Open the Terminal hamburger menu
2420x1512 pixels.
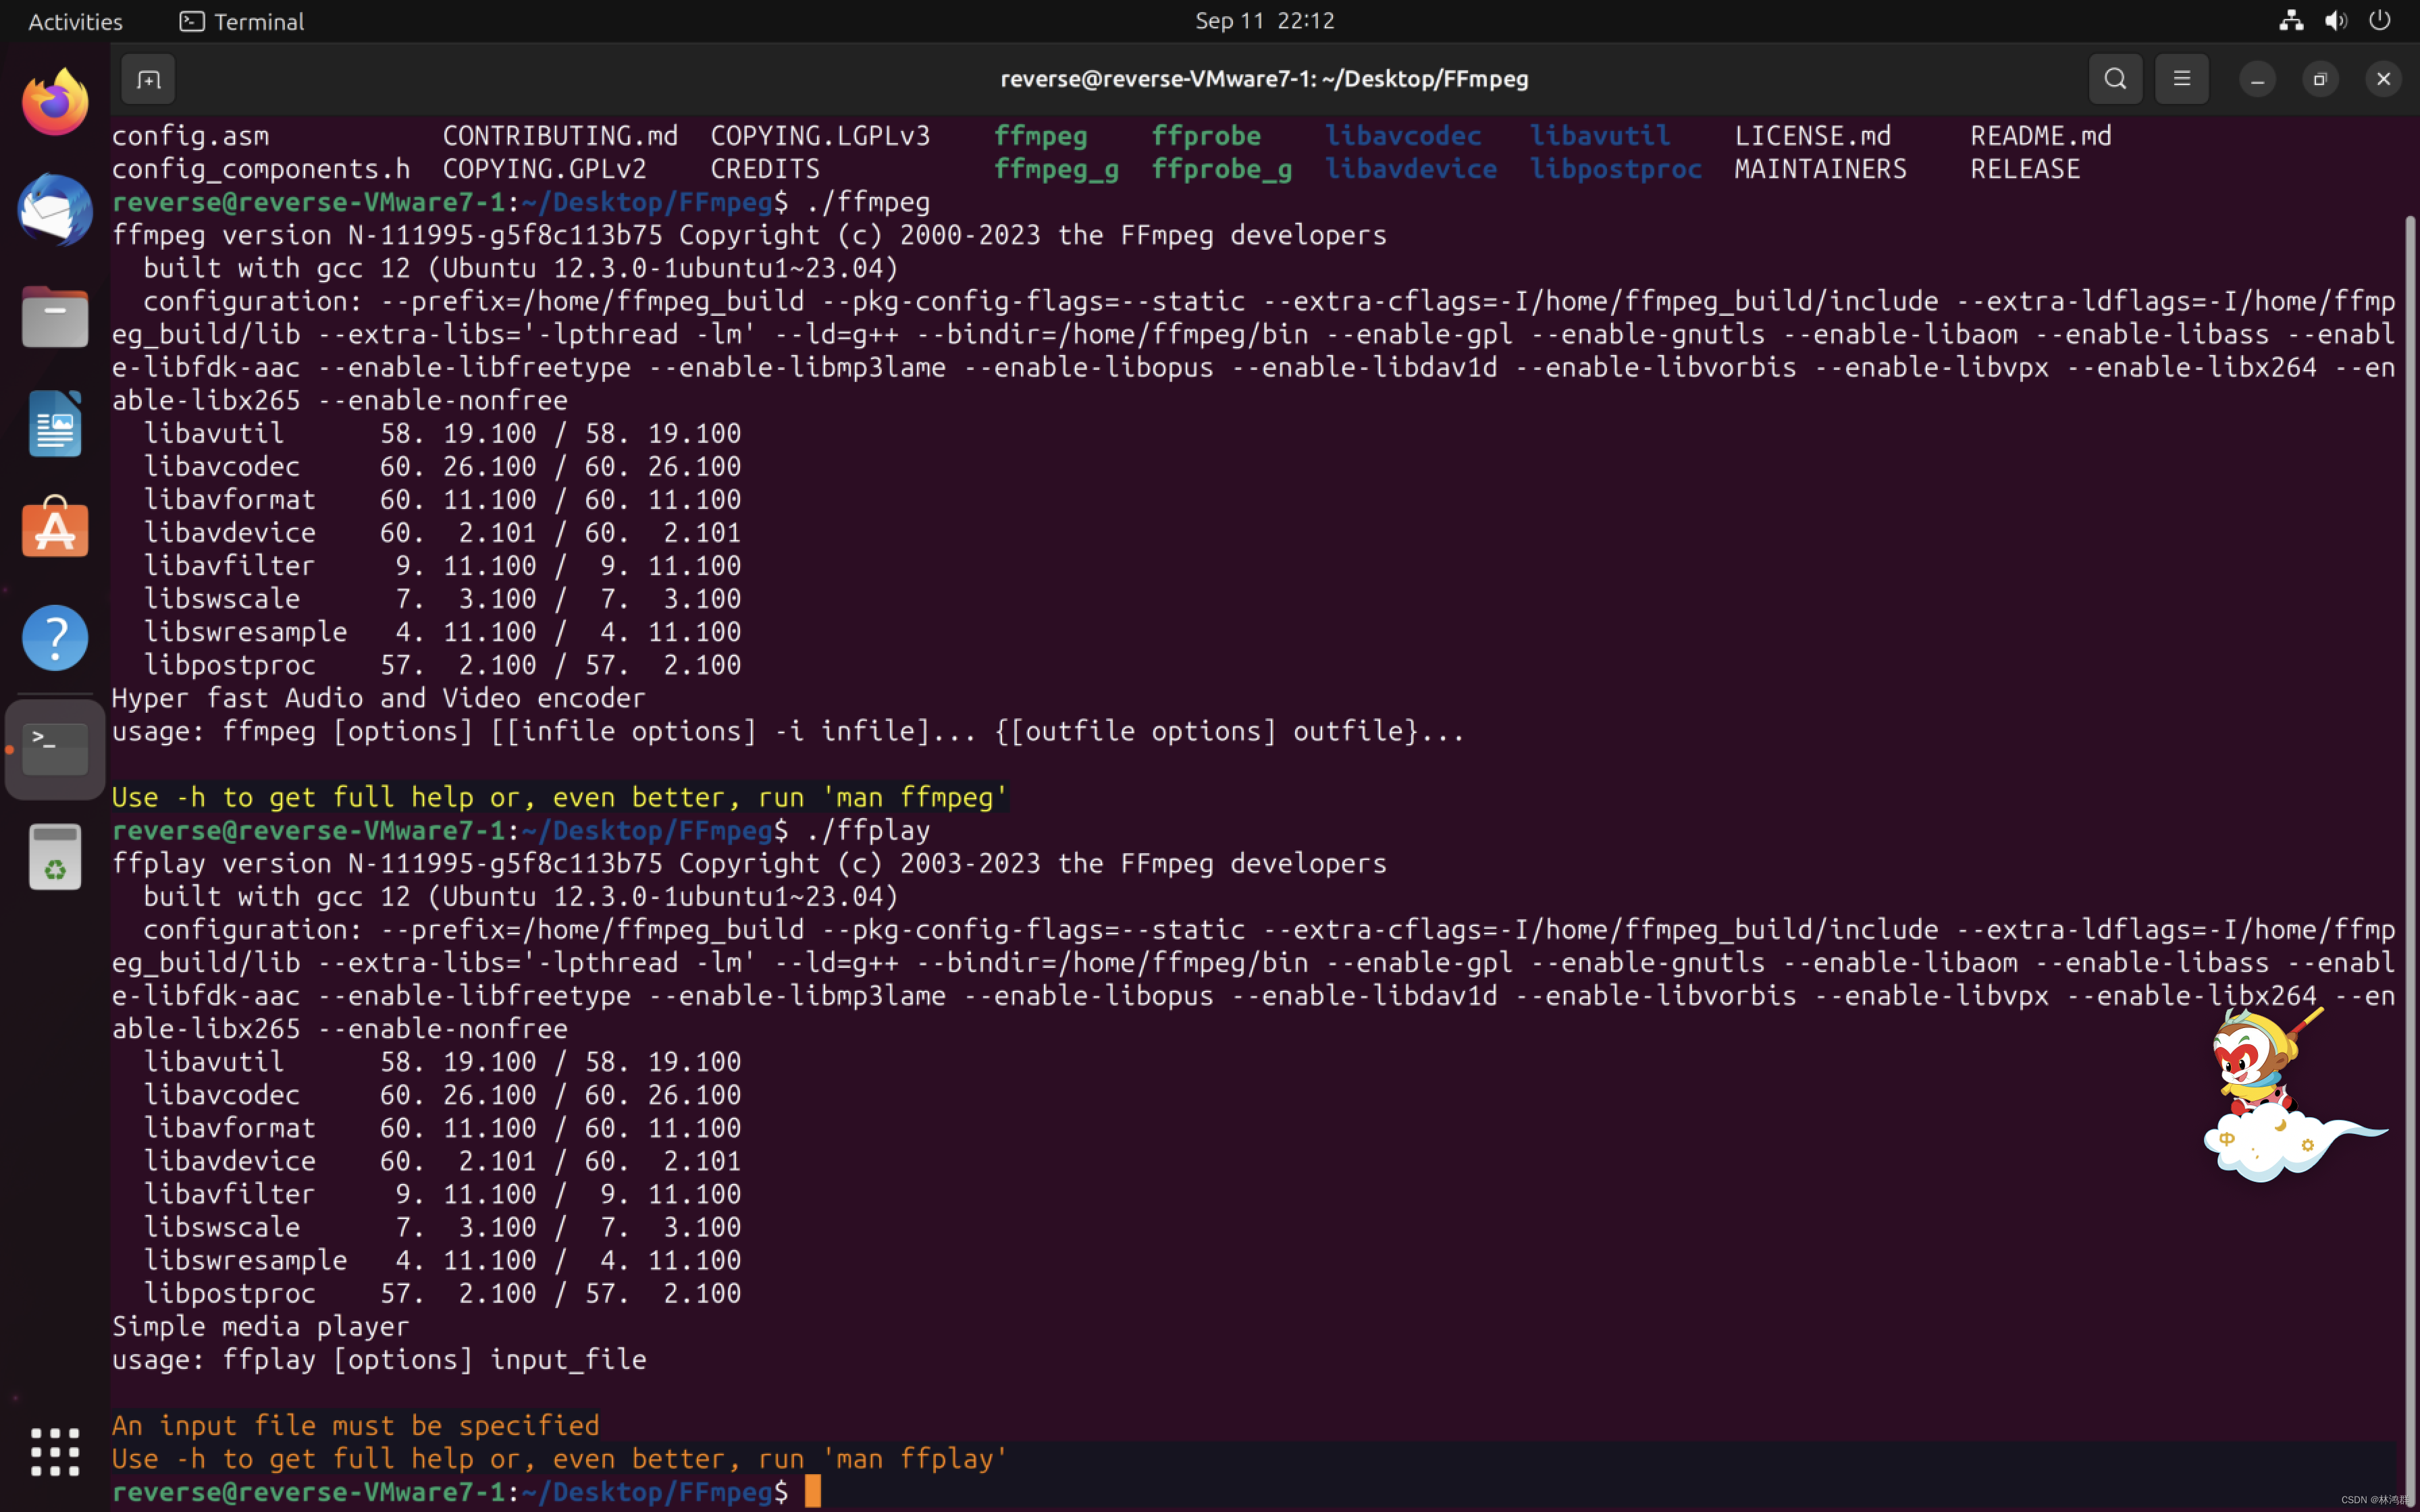2182,78
